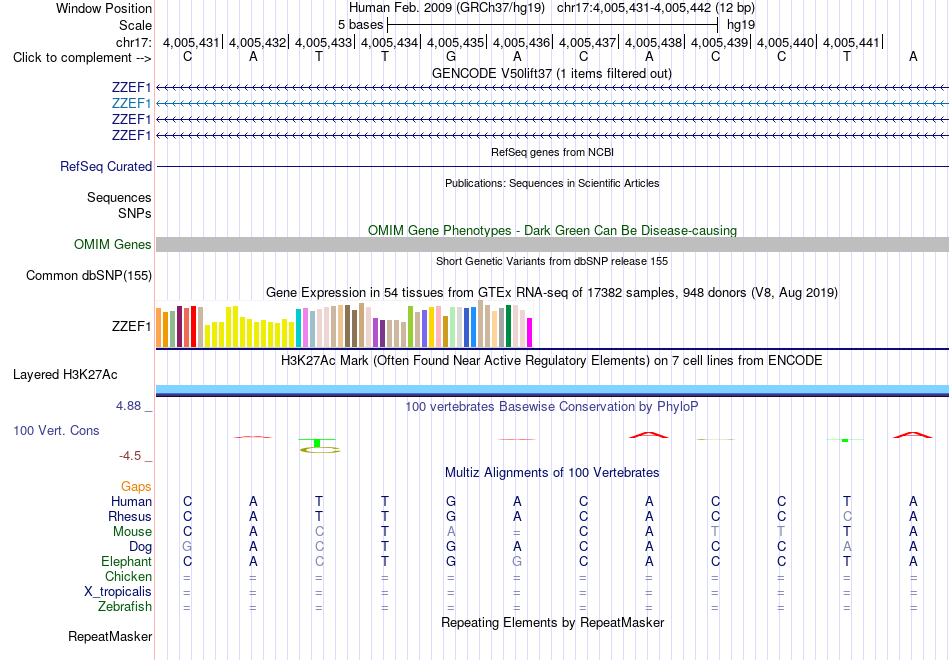Select the Zebrafish species row label
Image resolution: width=950 pixels, height=660 pixels.
pos(125,606)
